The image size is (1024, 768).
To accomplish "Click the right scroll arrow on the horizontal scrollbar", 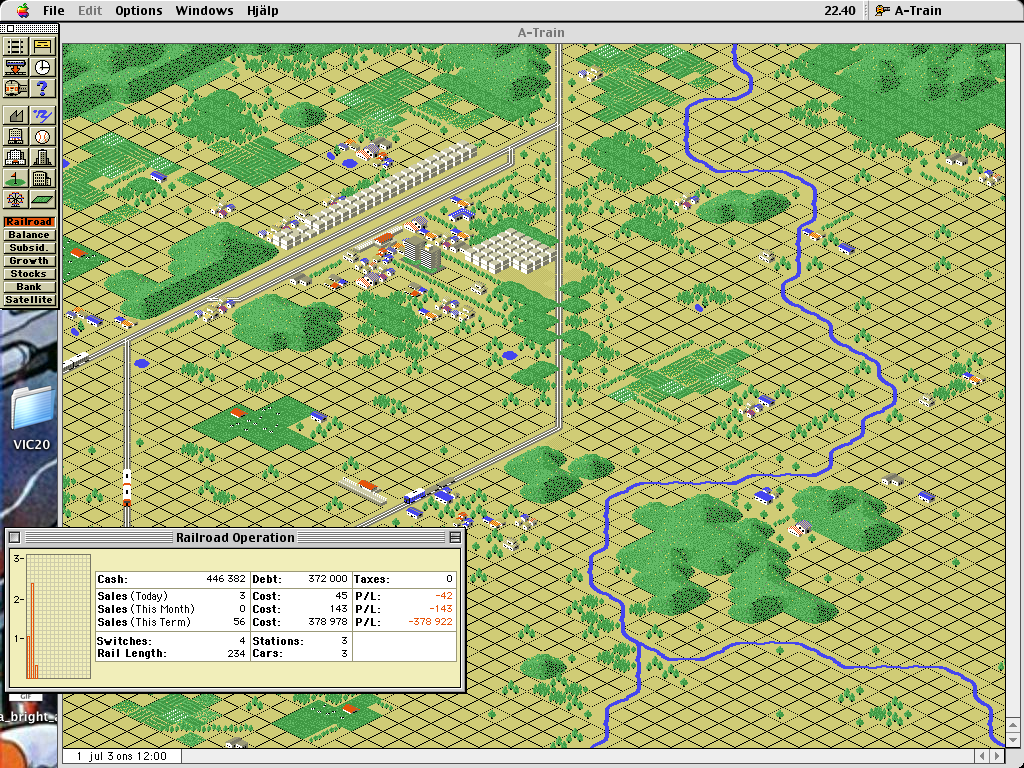I will pos(997,756).
